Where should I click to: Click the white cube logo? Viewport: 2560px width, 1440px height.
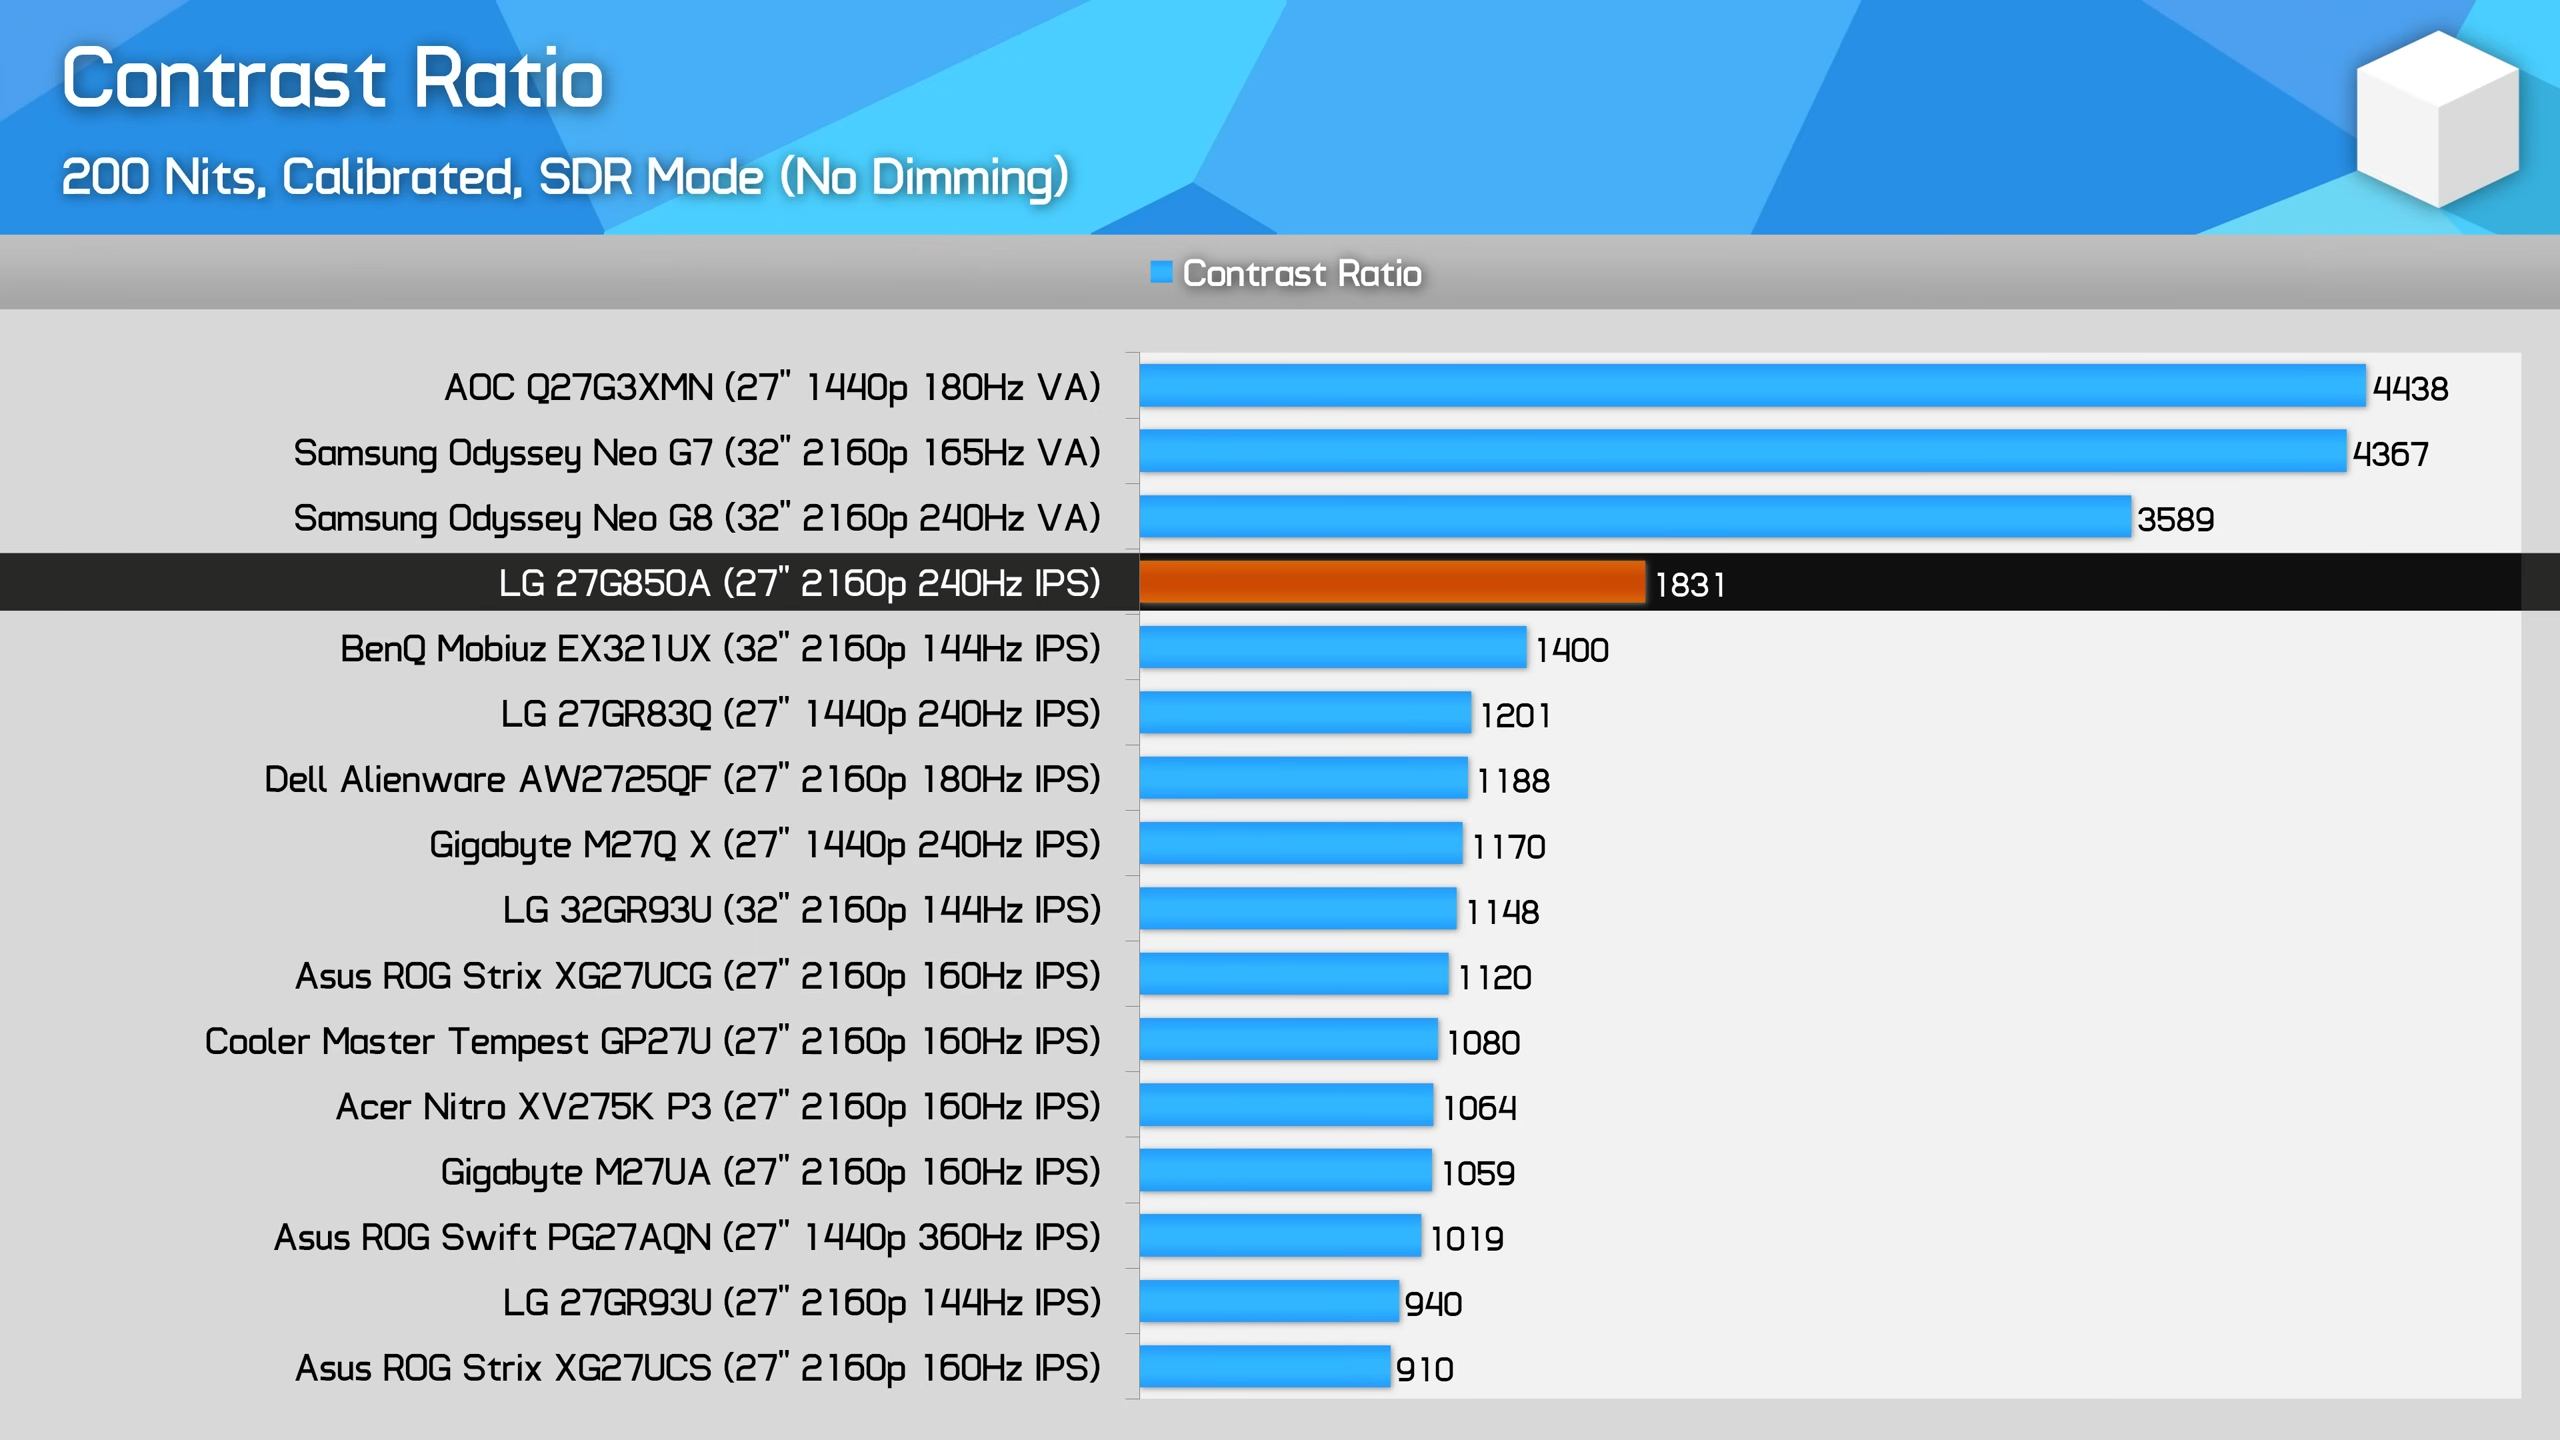[x=2437, y=118]
